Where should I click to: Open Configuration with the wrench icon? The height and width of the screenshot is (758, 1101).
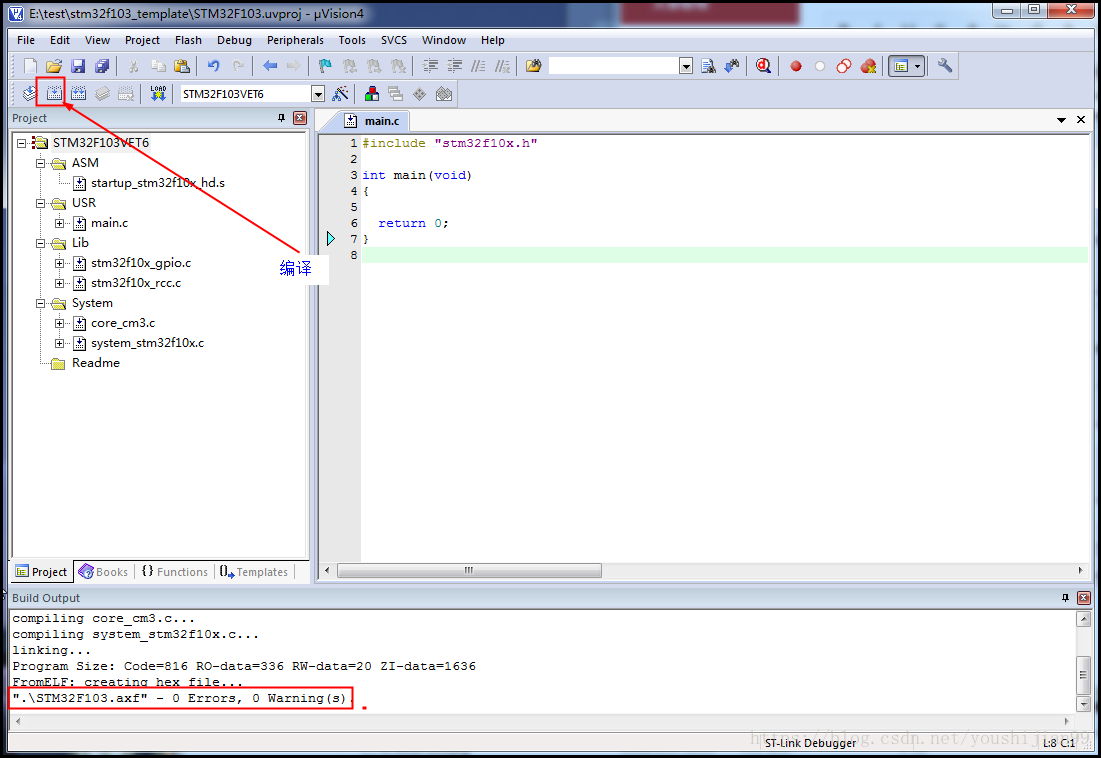click(945, 67)
